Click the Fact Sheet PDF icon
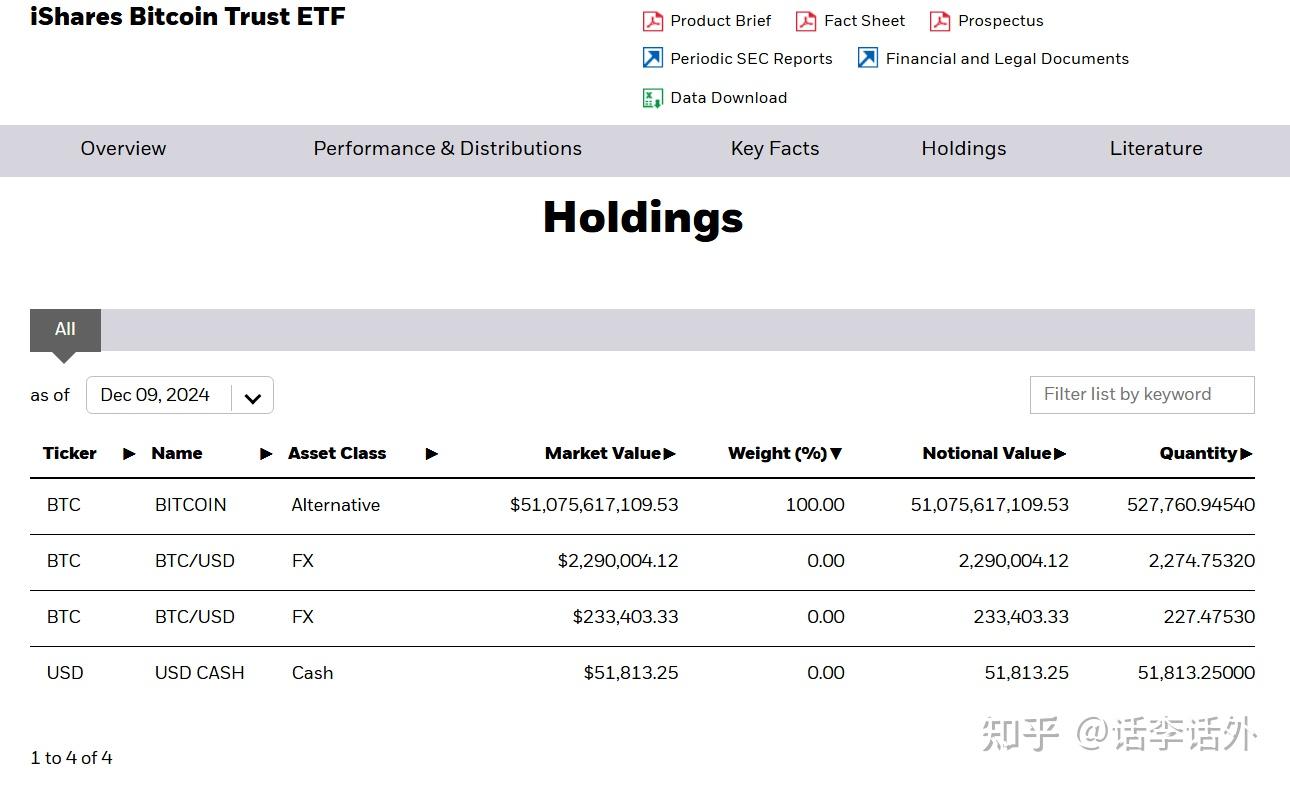 pos(806,21)
